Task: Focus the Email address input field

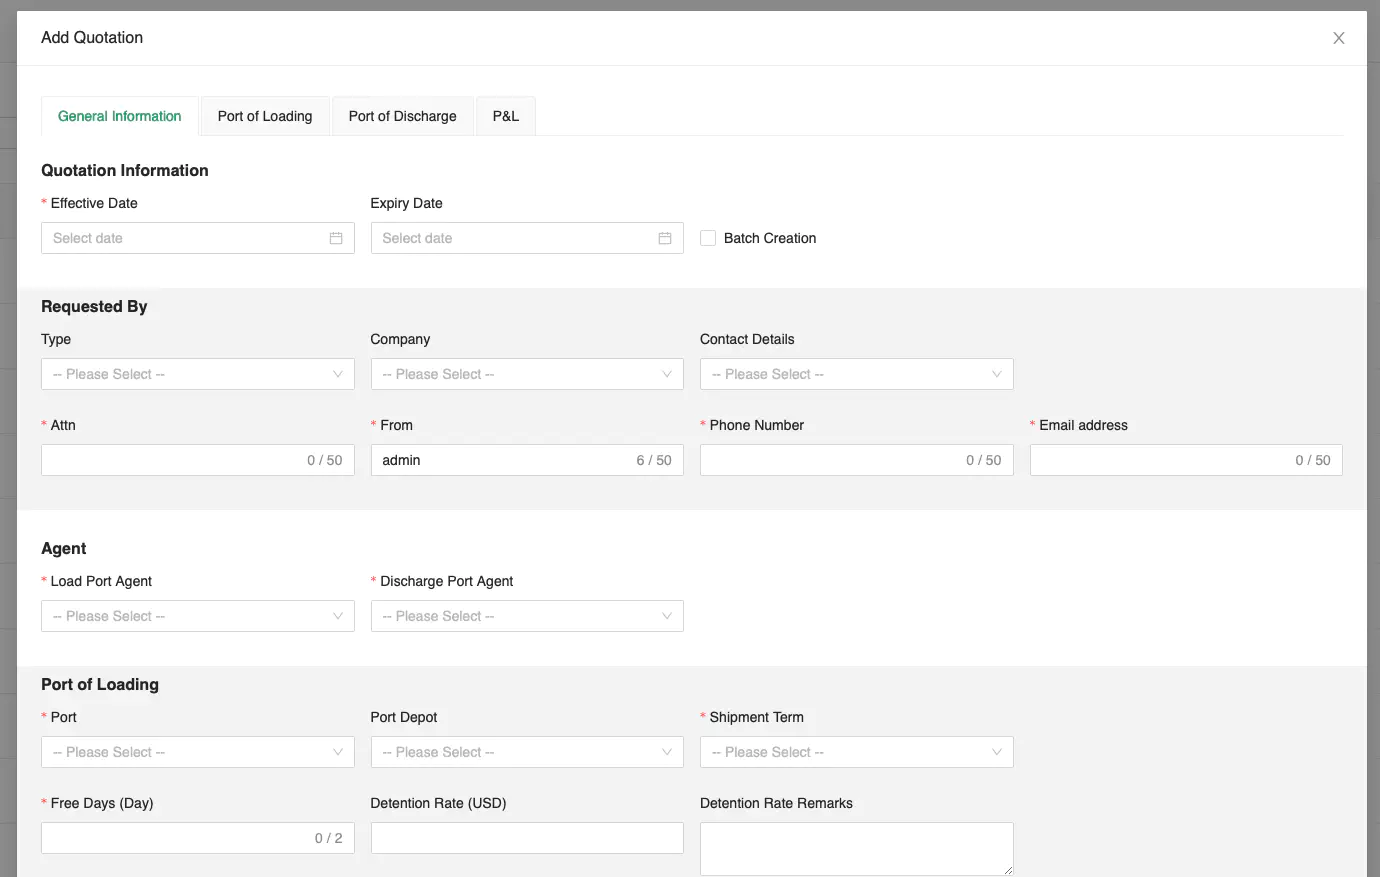Action: [x=1186, y=460]
